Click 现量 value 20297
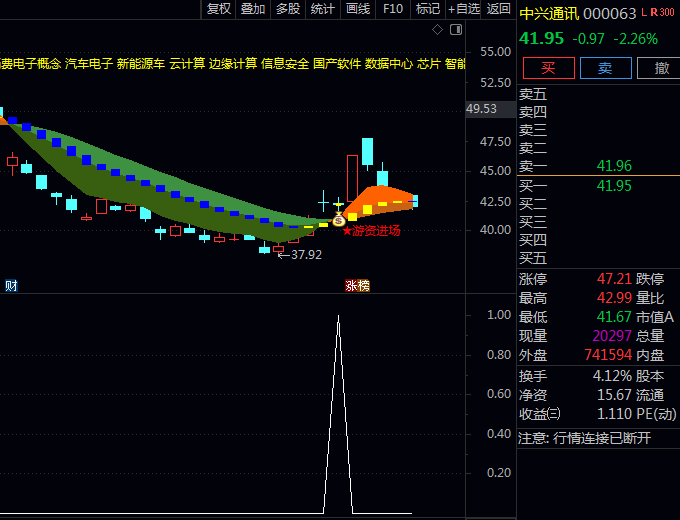 pyautogui.click(x=612, y=336)
